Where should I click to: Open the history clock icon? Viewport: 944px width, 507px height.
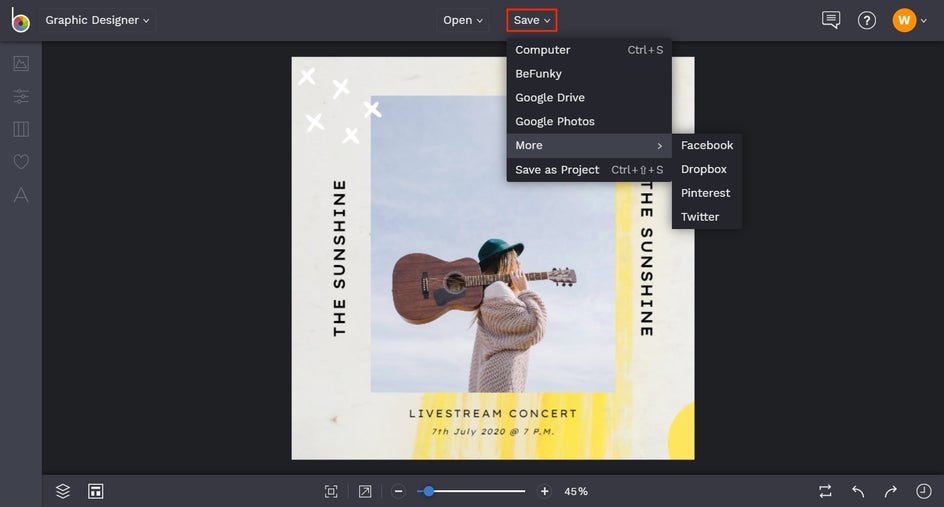click(x=924, y=491)
